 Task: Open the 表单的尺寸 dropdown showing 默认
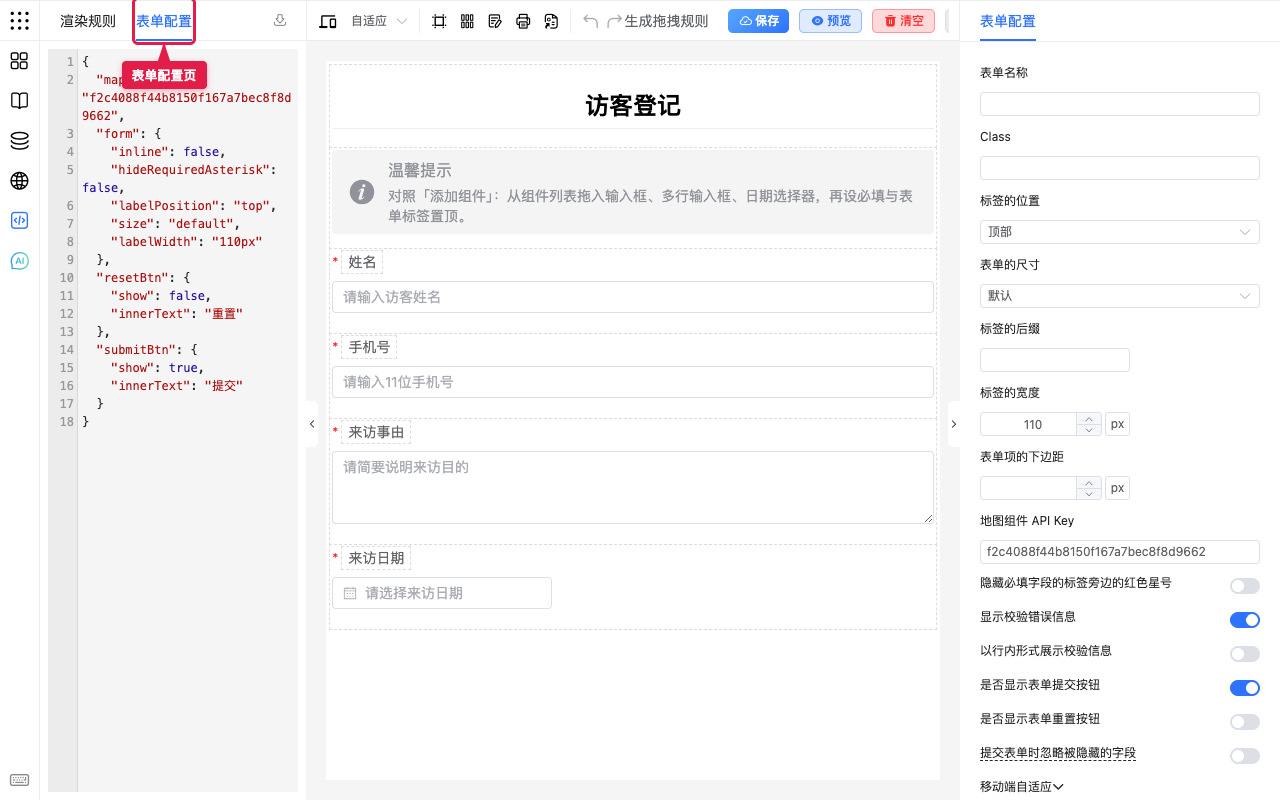[1120, 296]
